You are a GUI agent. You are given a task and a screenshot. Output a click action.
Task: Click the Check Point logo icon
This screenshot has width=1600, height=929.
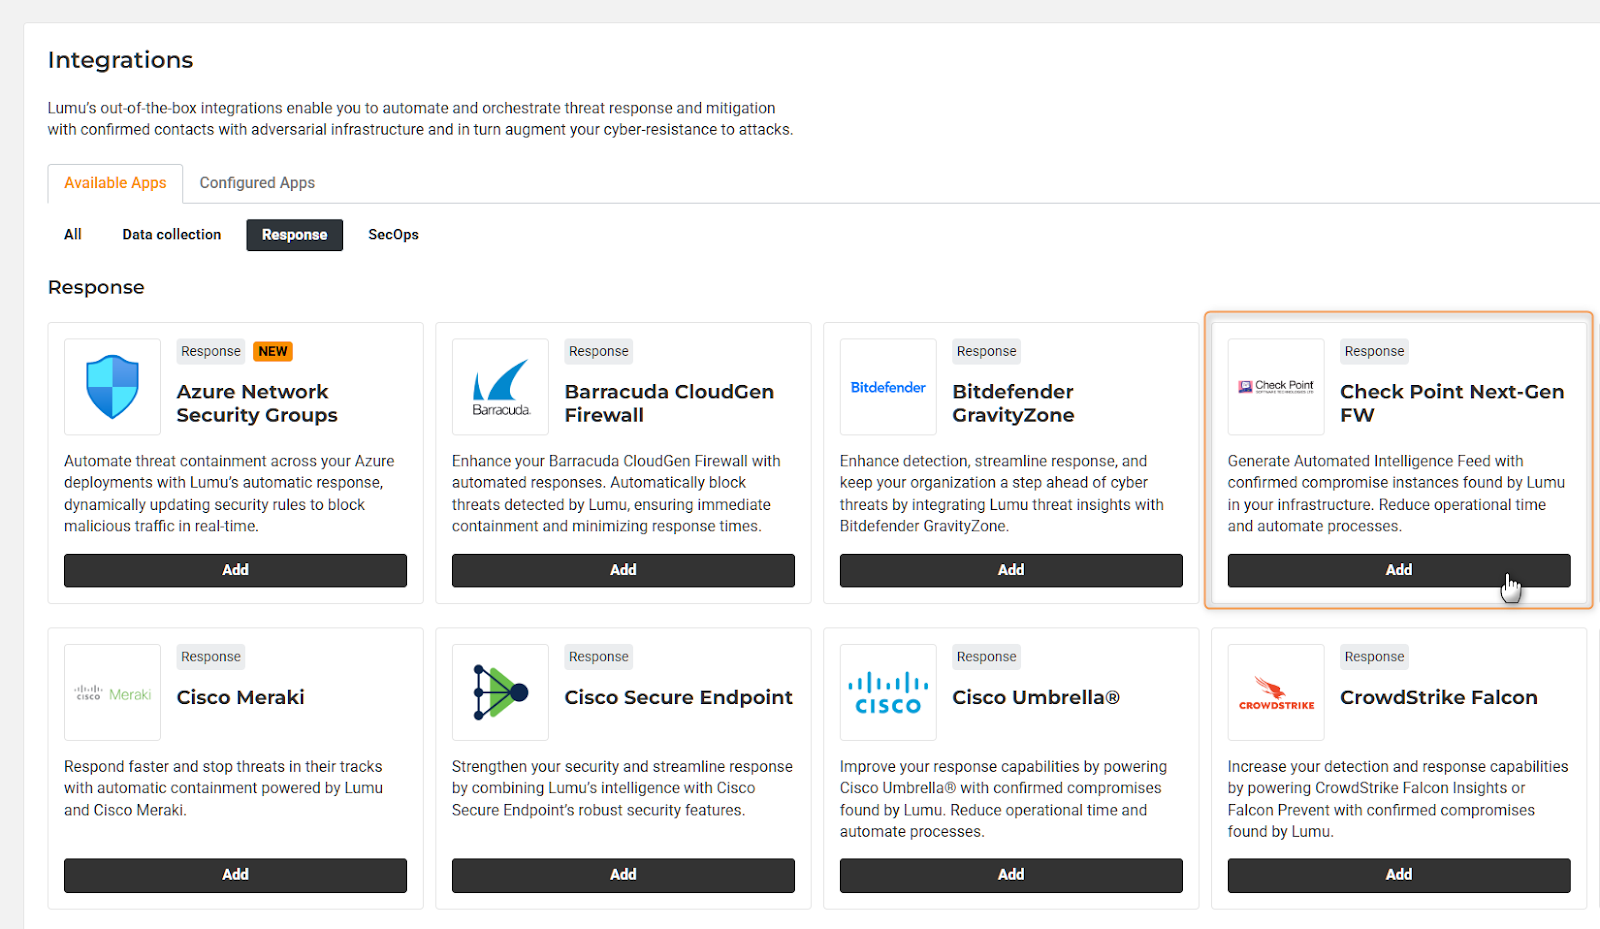coord(1276,387)
